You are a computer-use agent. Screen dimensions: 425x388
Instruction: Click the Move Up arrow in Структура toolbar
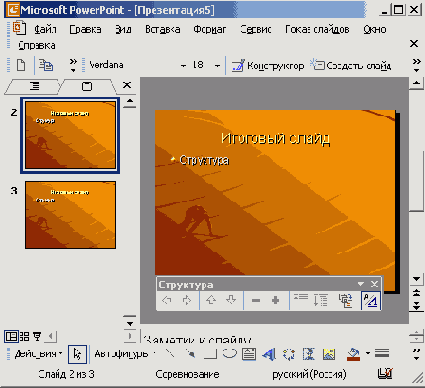[211, 301]
